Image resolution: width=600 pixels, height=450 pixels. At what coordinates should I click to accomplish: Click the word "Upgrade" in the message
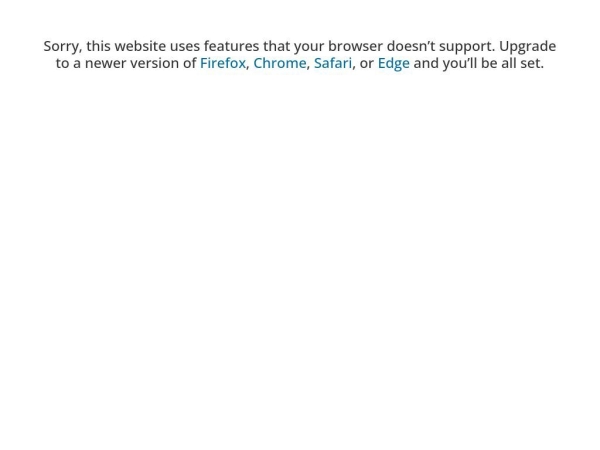click(527, 46)
